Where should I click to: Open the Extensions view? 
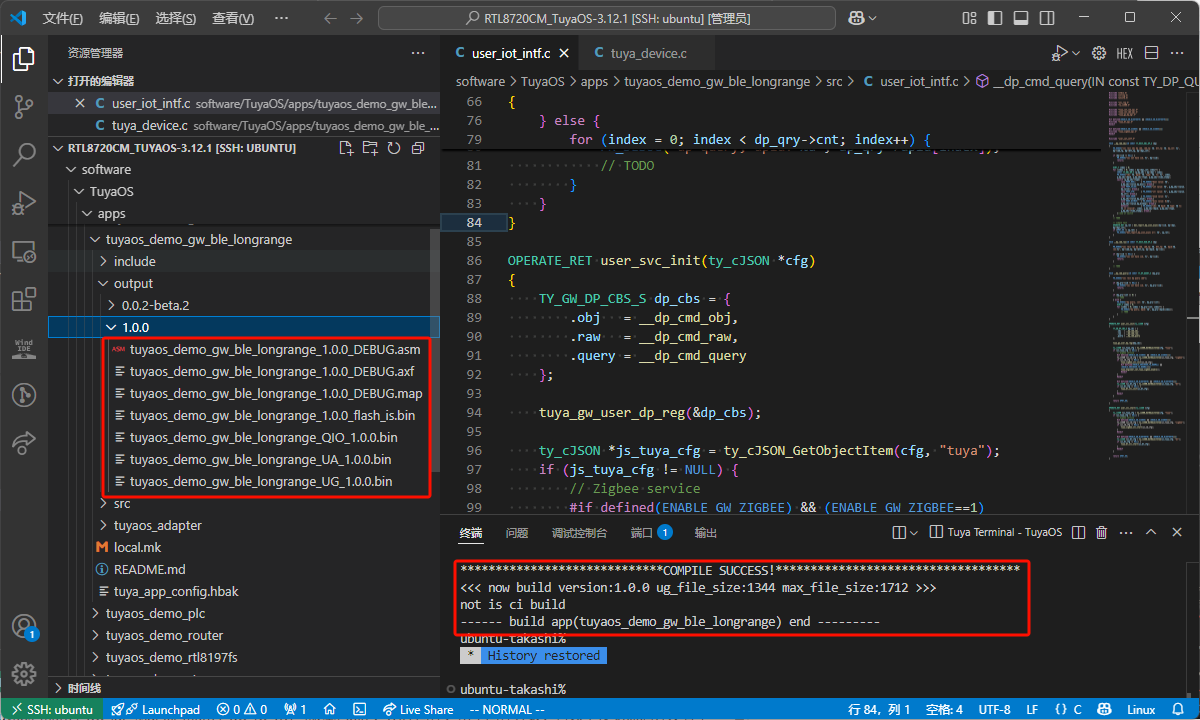click(x=24, y=299)
